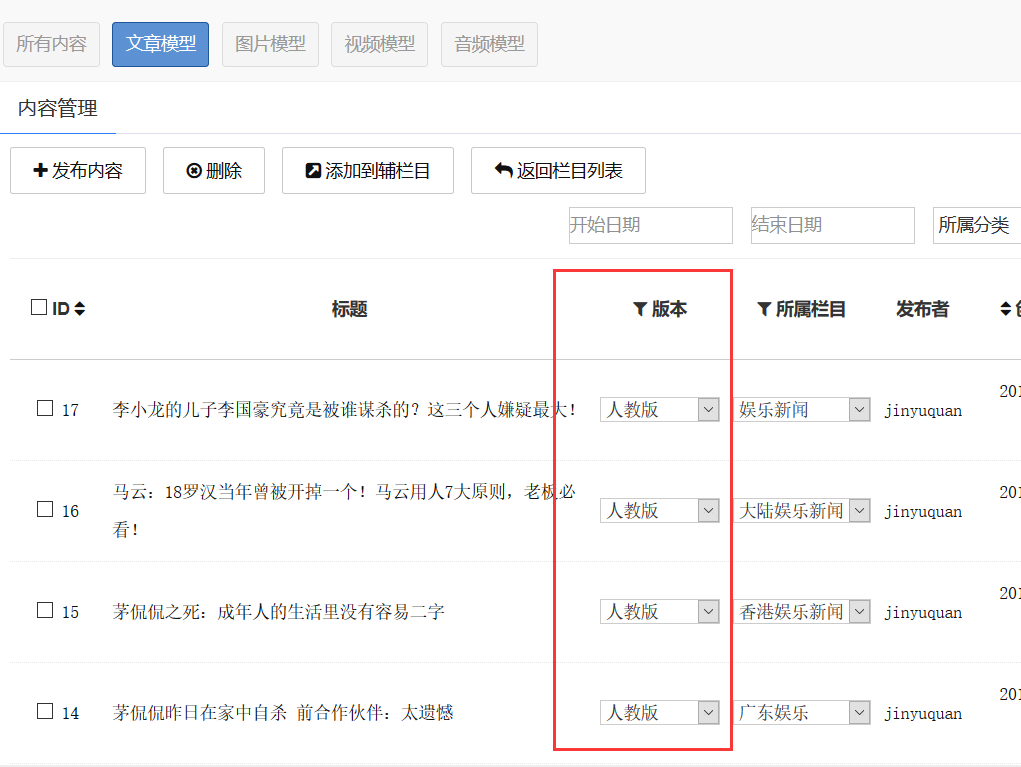Check the box for article ID 17

(x=45, y=408)
